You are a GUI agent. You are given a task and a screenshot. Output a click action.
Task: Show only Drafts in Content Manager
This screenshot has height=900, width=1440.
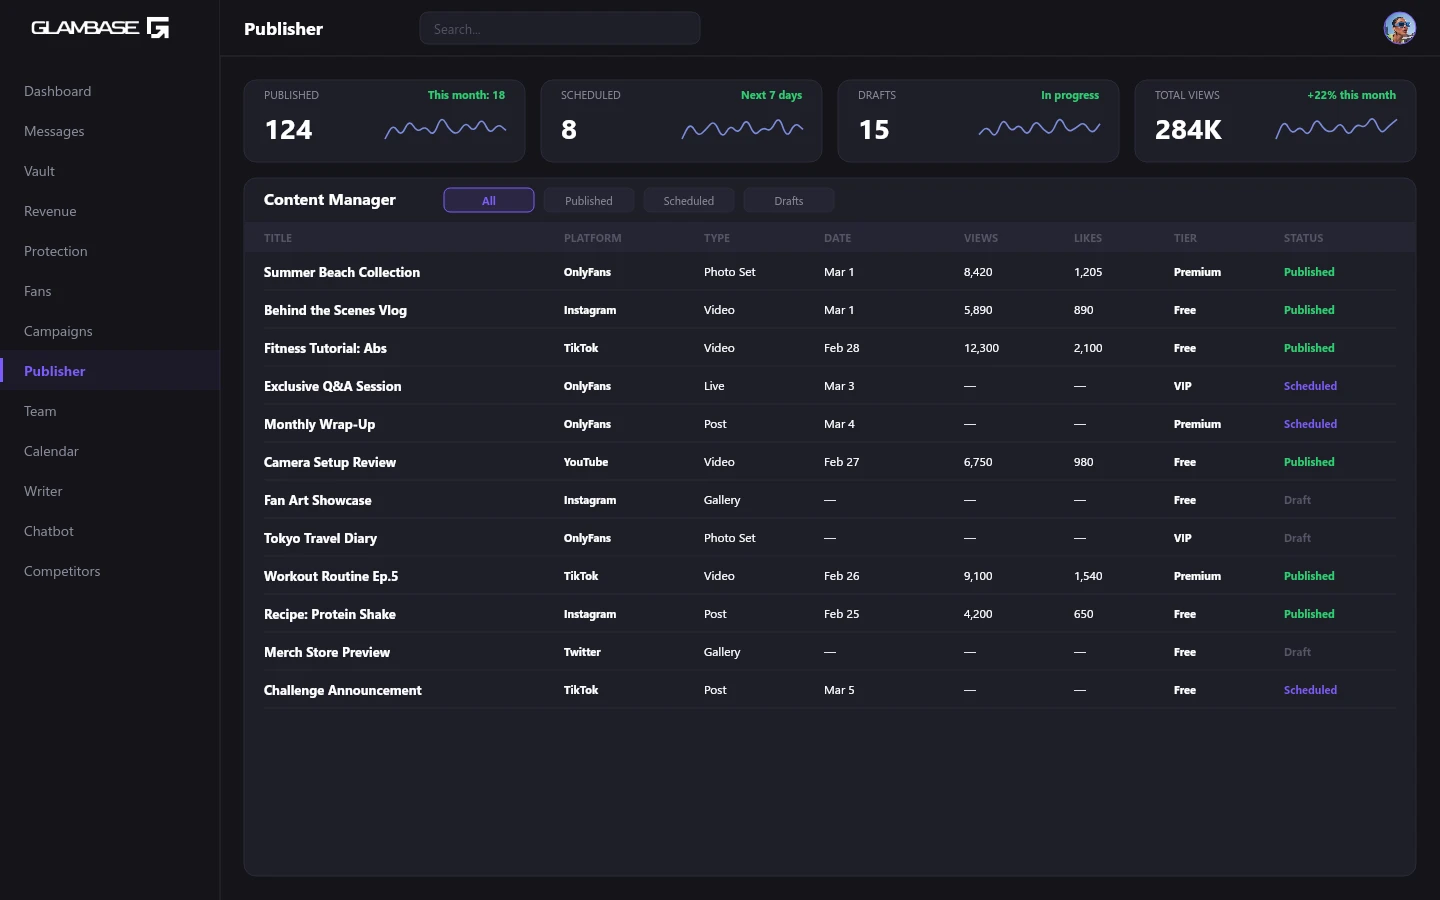click(x=788, y=201)
